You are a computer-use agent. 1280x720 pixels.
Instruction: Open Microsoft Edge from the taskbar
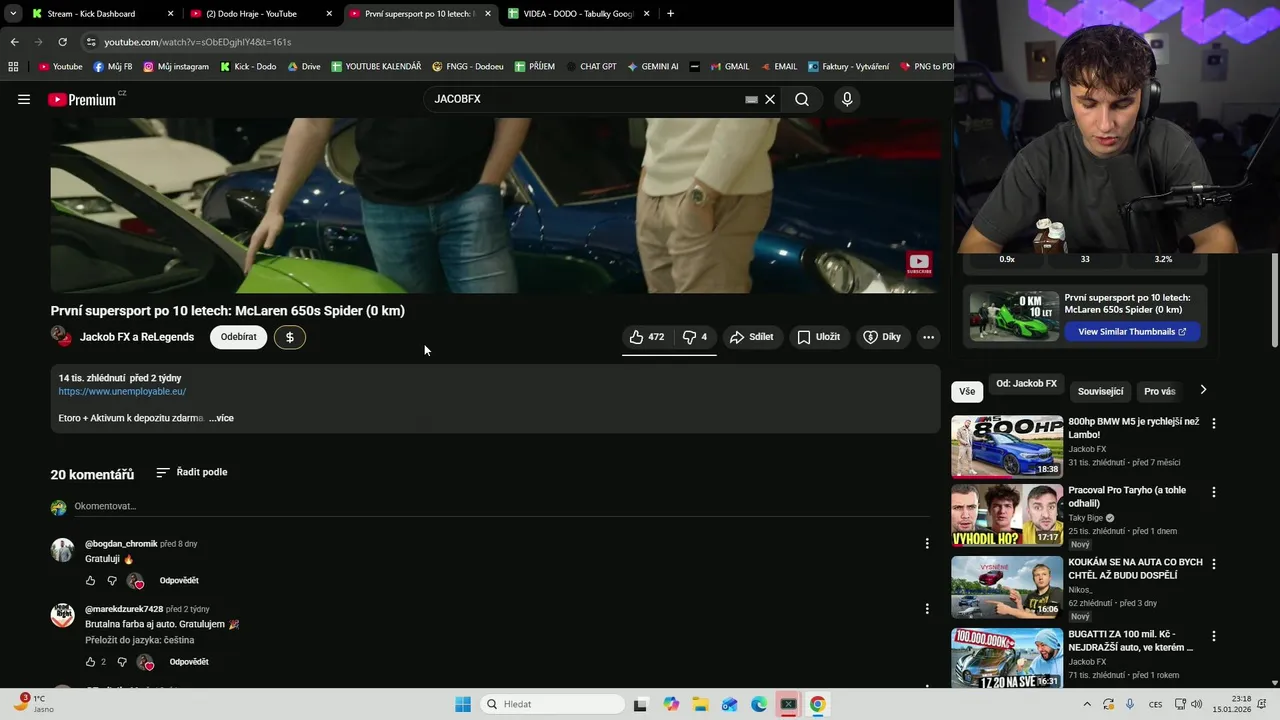pos(759,704)
